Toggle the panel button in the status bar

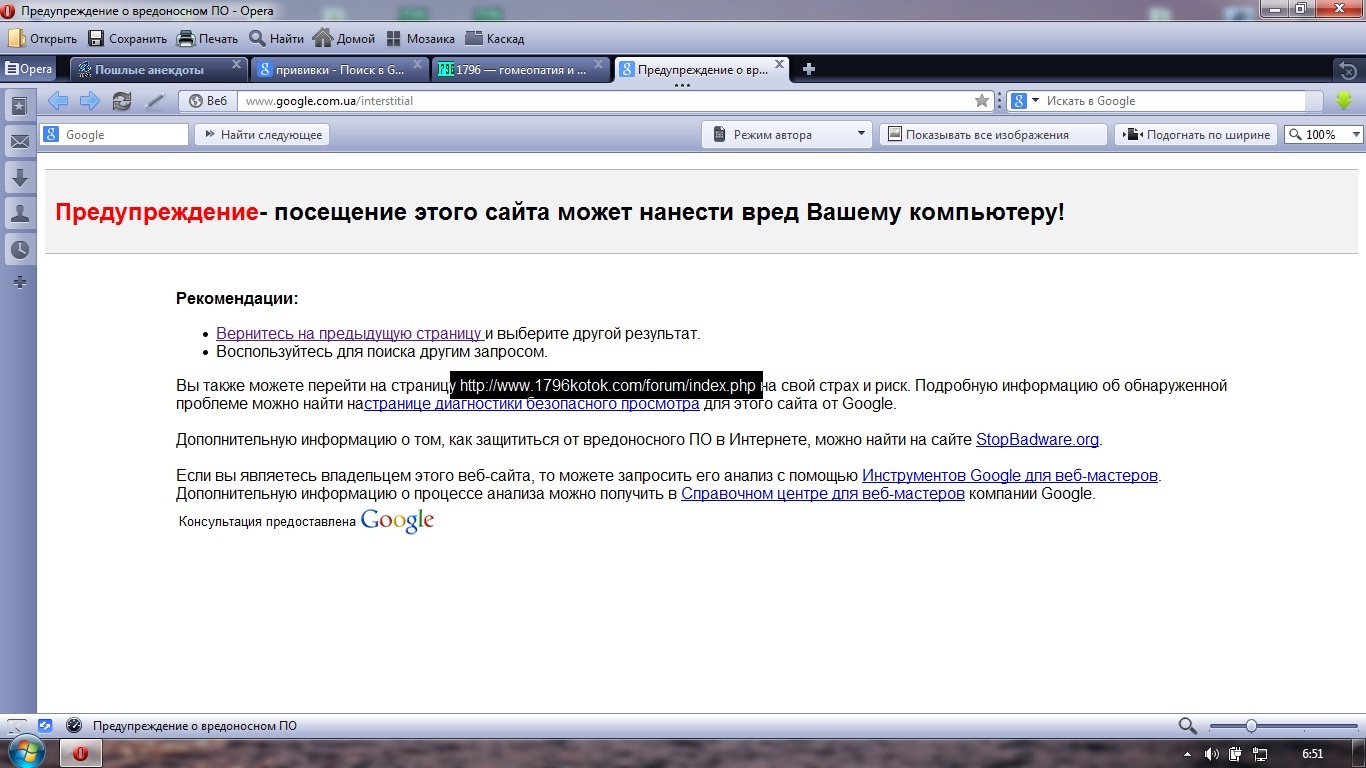click(17, 726)
